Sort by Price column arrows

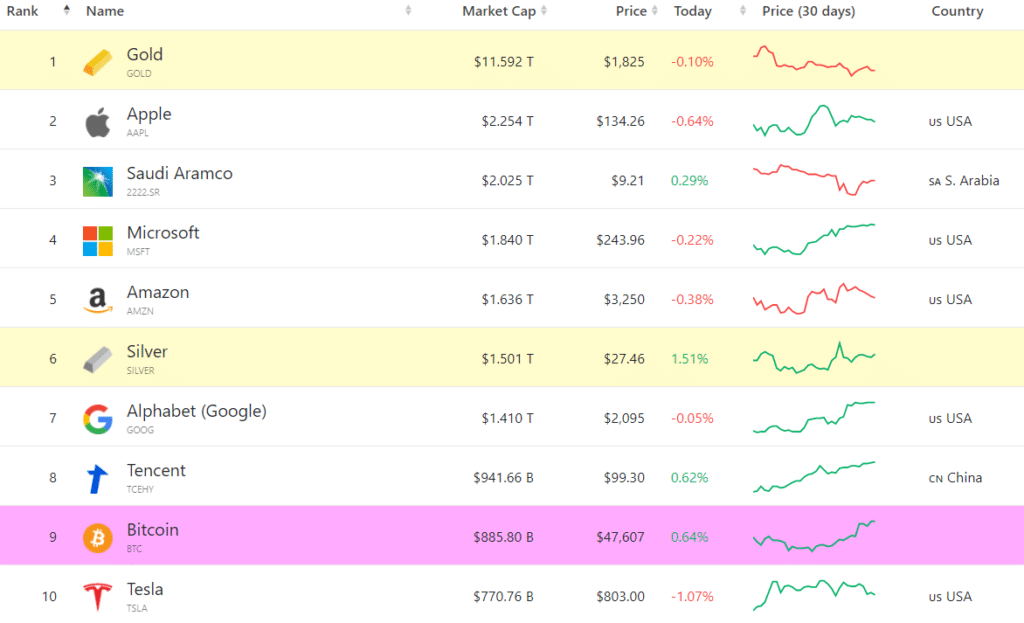(654, 11)
